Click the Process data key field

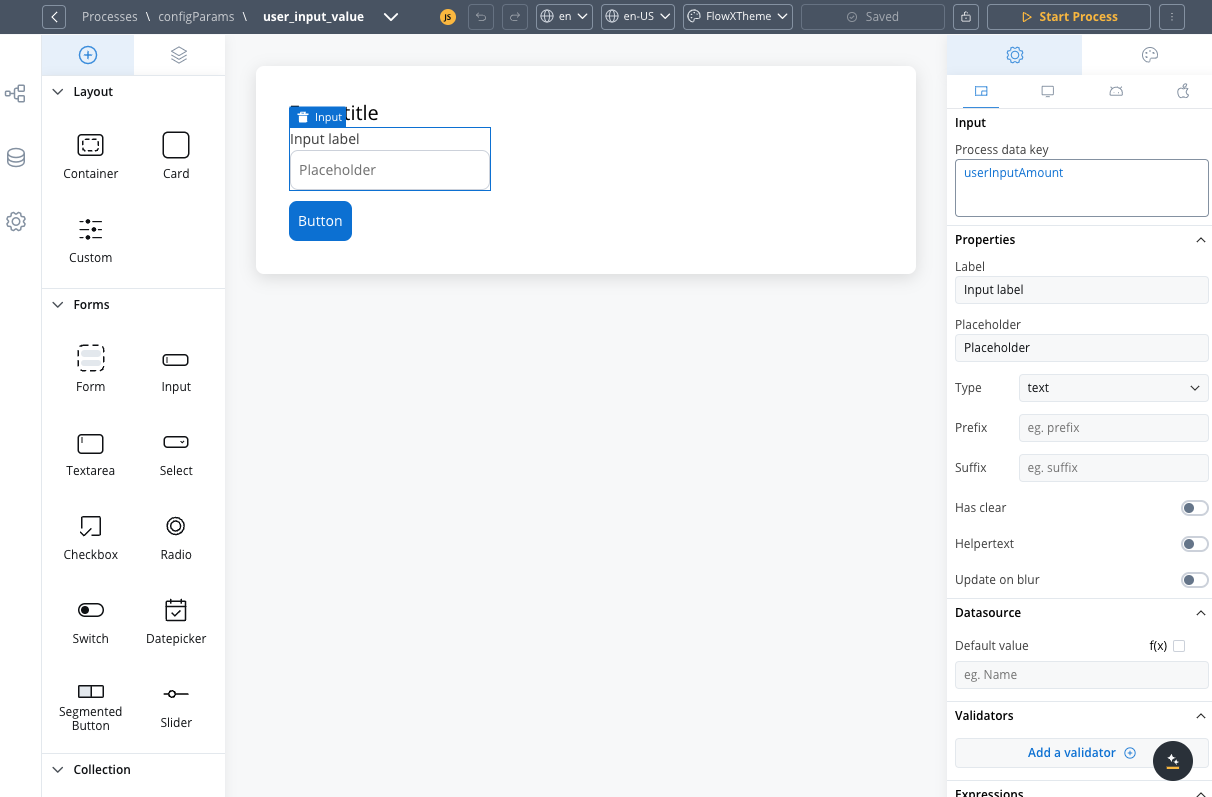1082,188
